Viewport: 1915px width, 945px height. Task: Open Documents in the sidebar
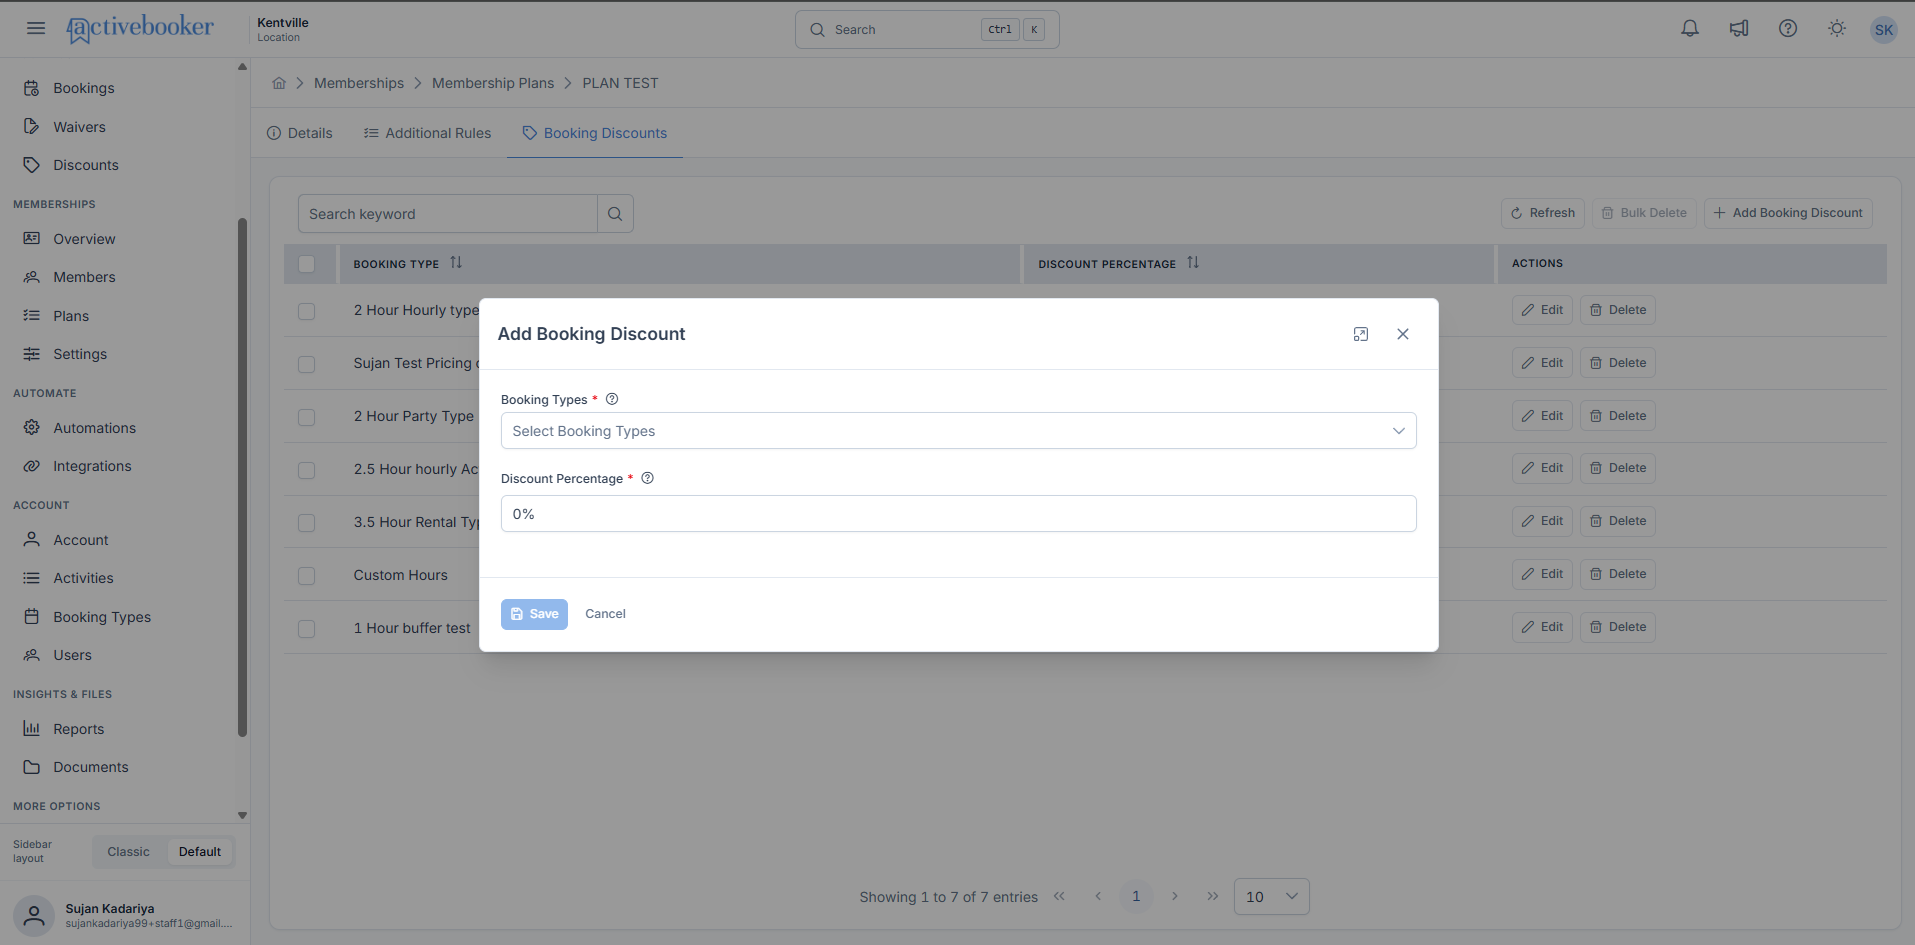pyautogui.click(x=90, y=767)
